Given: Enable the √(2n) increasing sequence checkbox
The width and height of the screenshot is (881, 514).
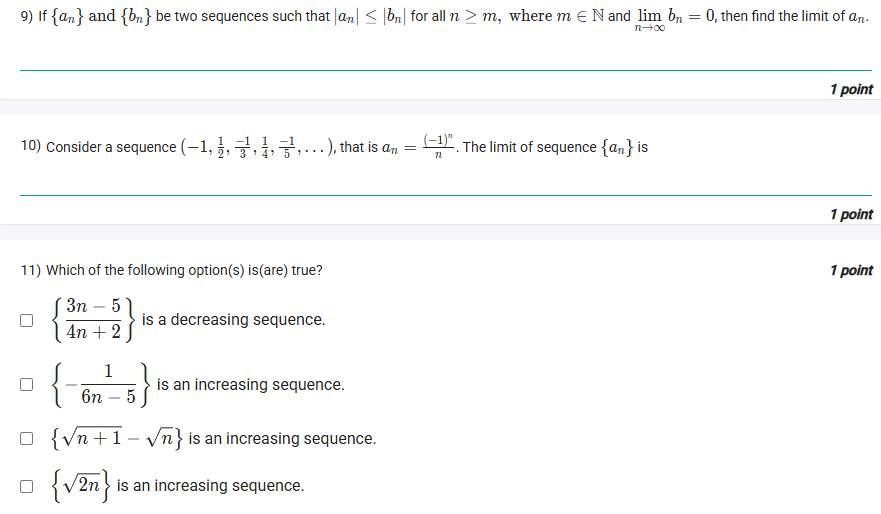Looking at the screenshot, I should pos(26,486).
